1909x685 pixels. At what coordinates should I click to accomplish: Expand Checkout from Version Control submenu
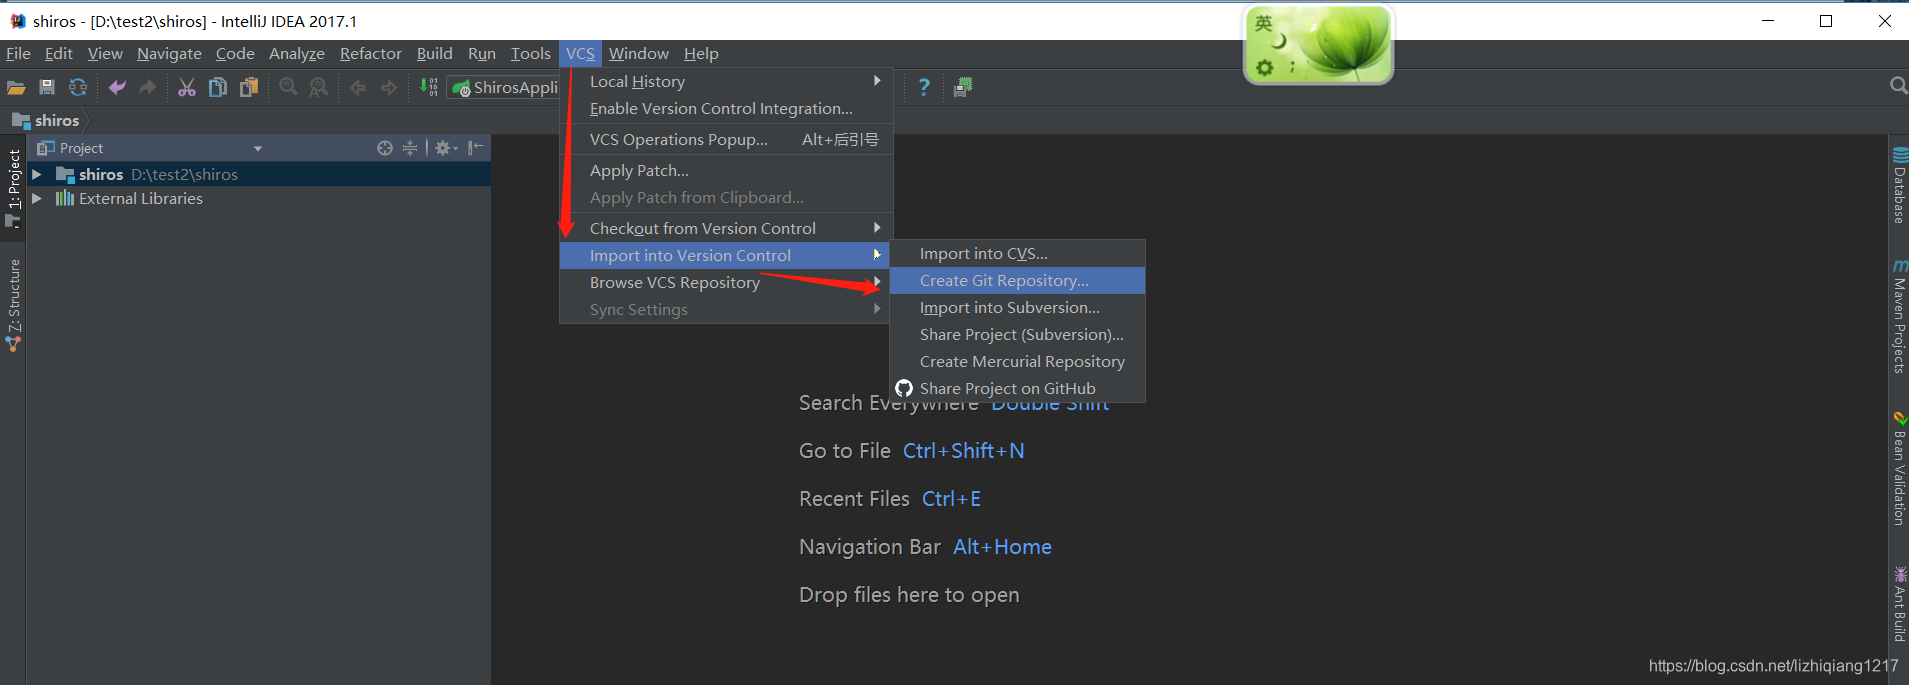point(726,228)
